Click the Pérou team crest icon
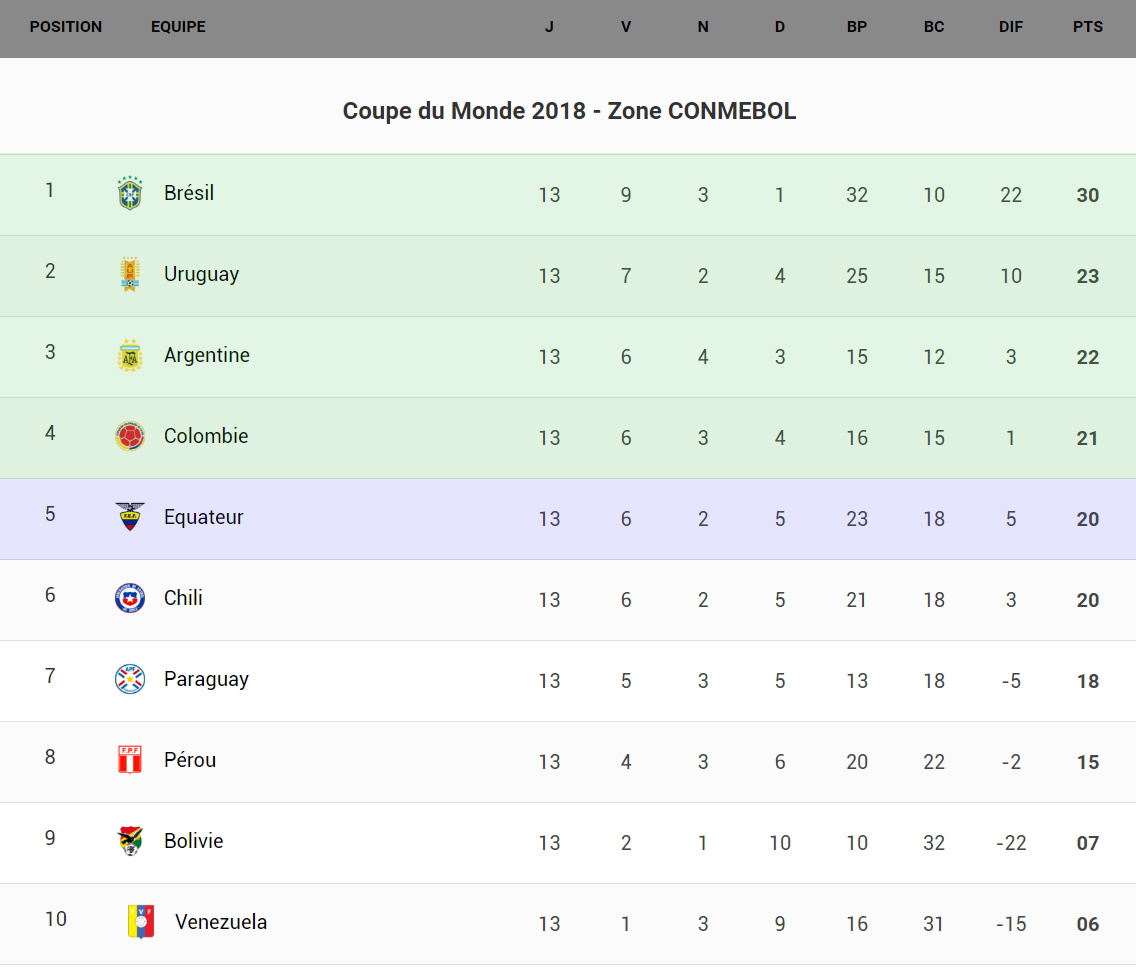This screenshot has height=969, width=1136. tap(130, 760)
